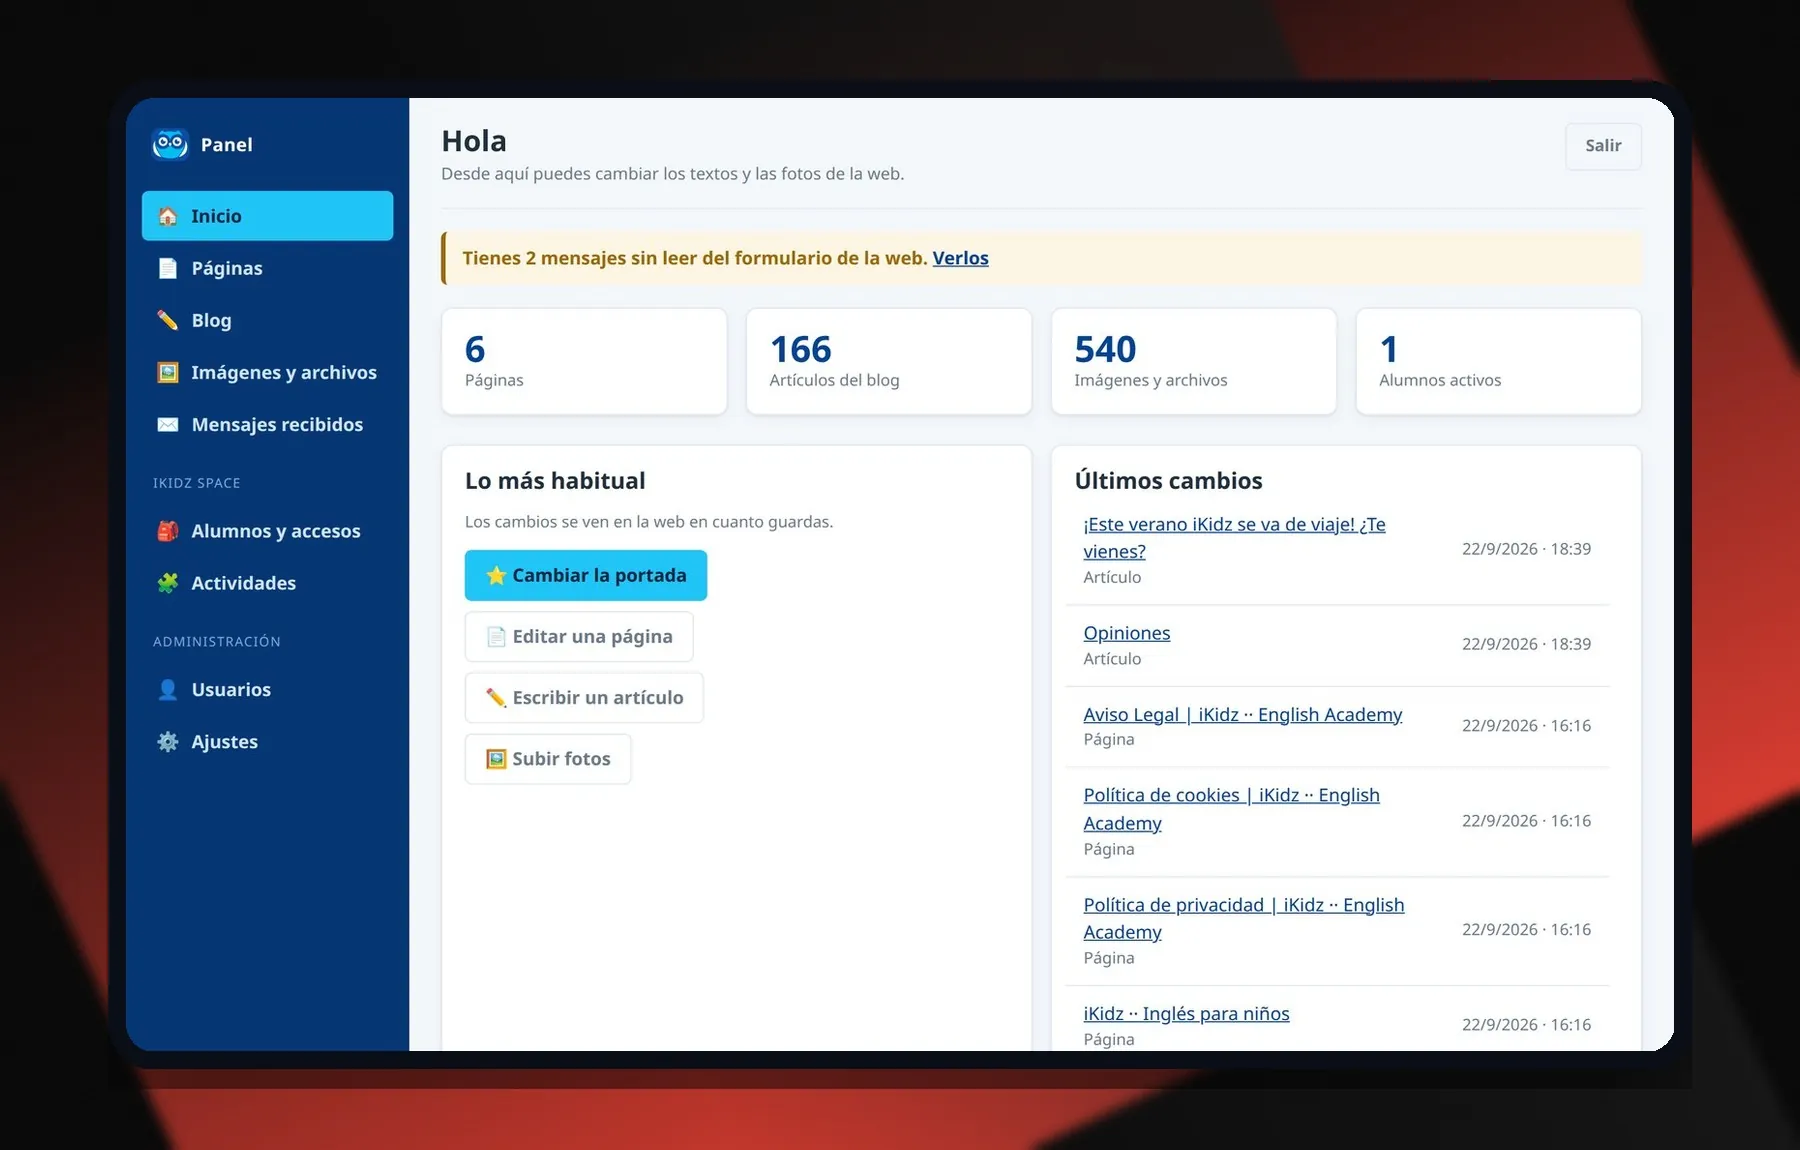Click the Imágenes y archivos card showing 540
Screen dimensions: 1800x1150
tap(1194, 361)
